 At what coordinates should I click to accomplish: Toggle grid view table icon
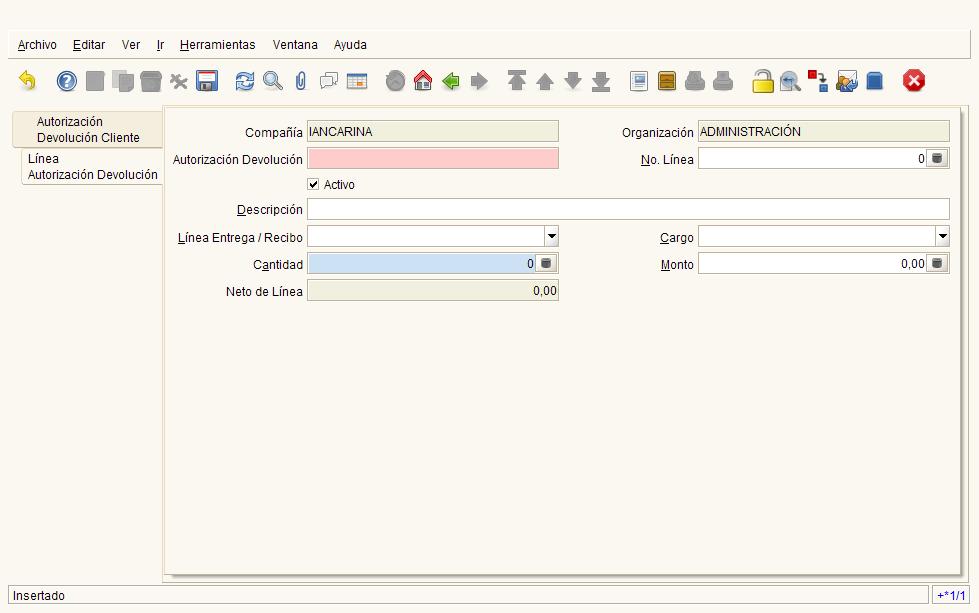click(357, 81)
